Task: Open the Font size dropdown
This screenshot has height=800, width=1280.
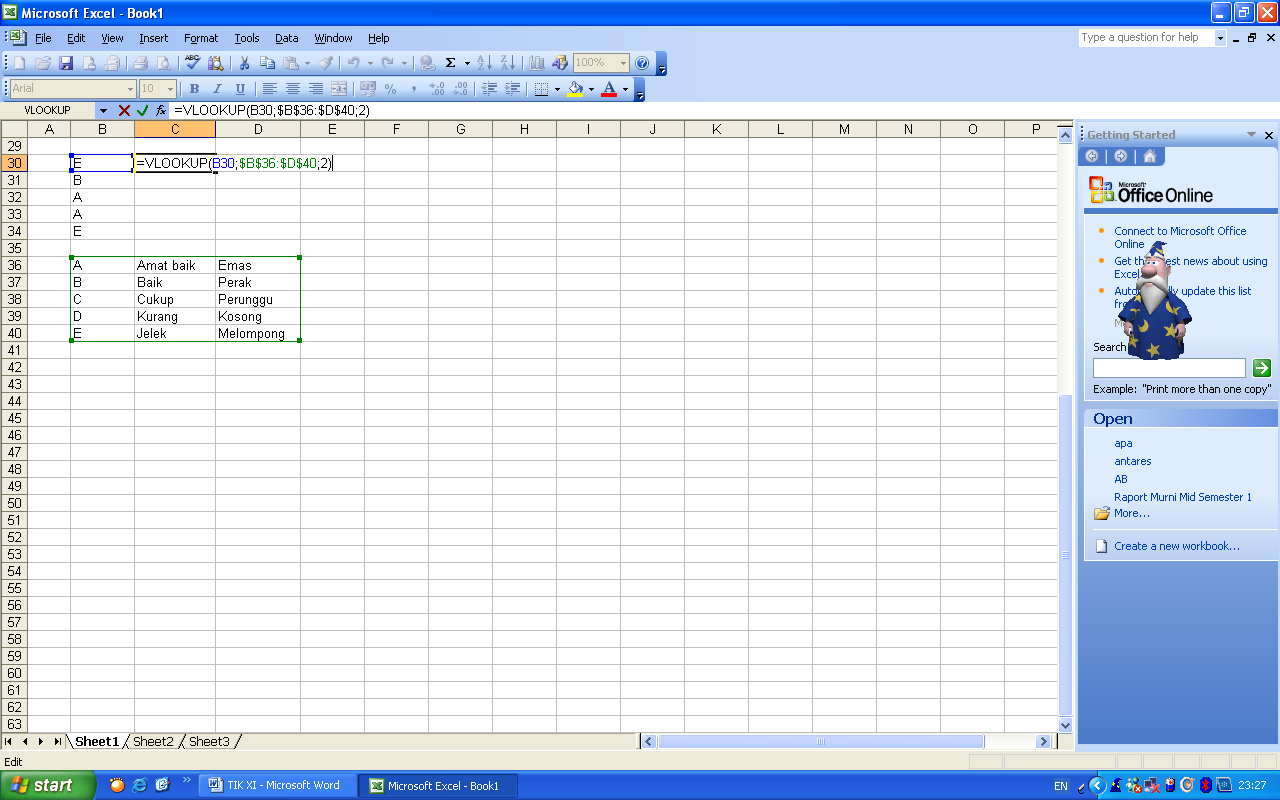Action: tap(170, 89)
